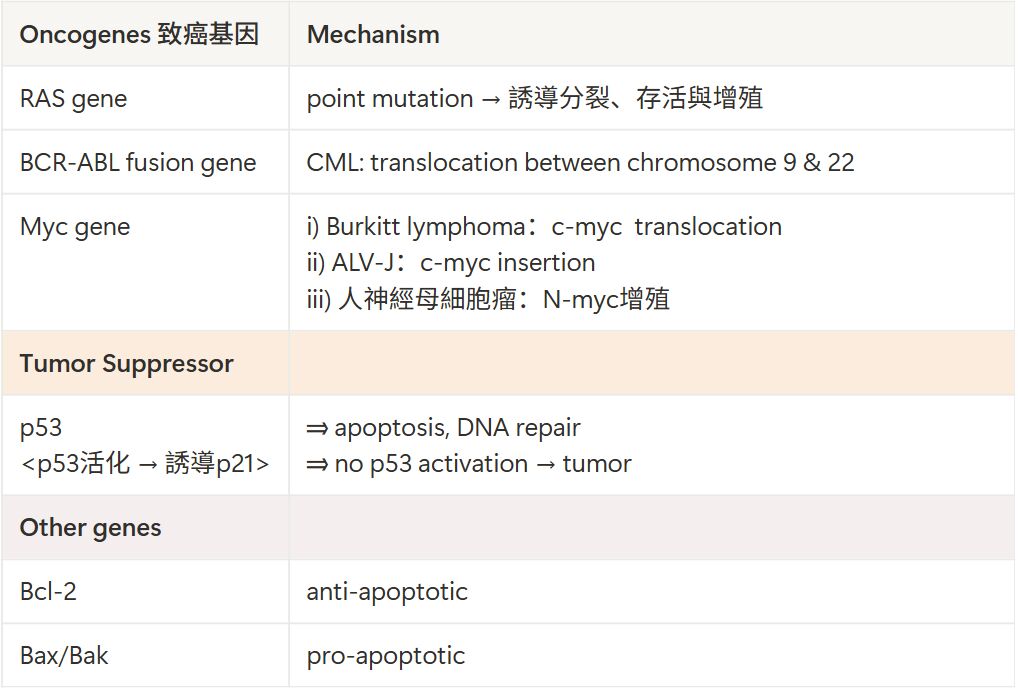The width and height of the screenshot is (1018, 688).
Task: Select the "RAS gene" cell
Action: 73,99
